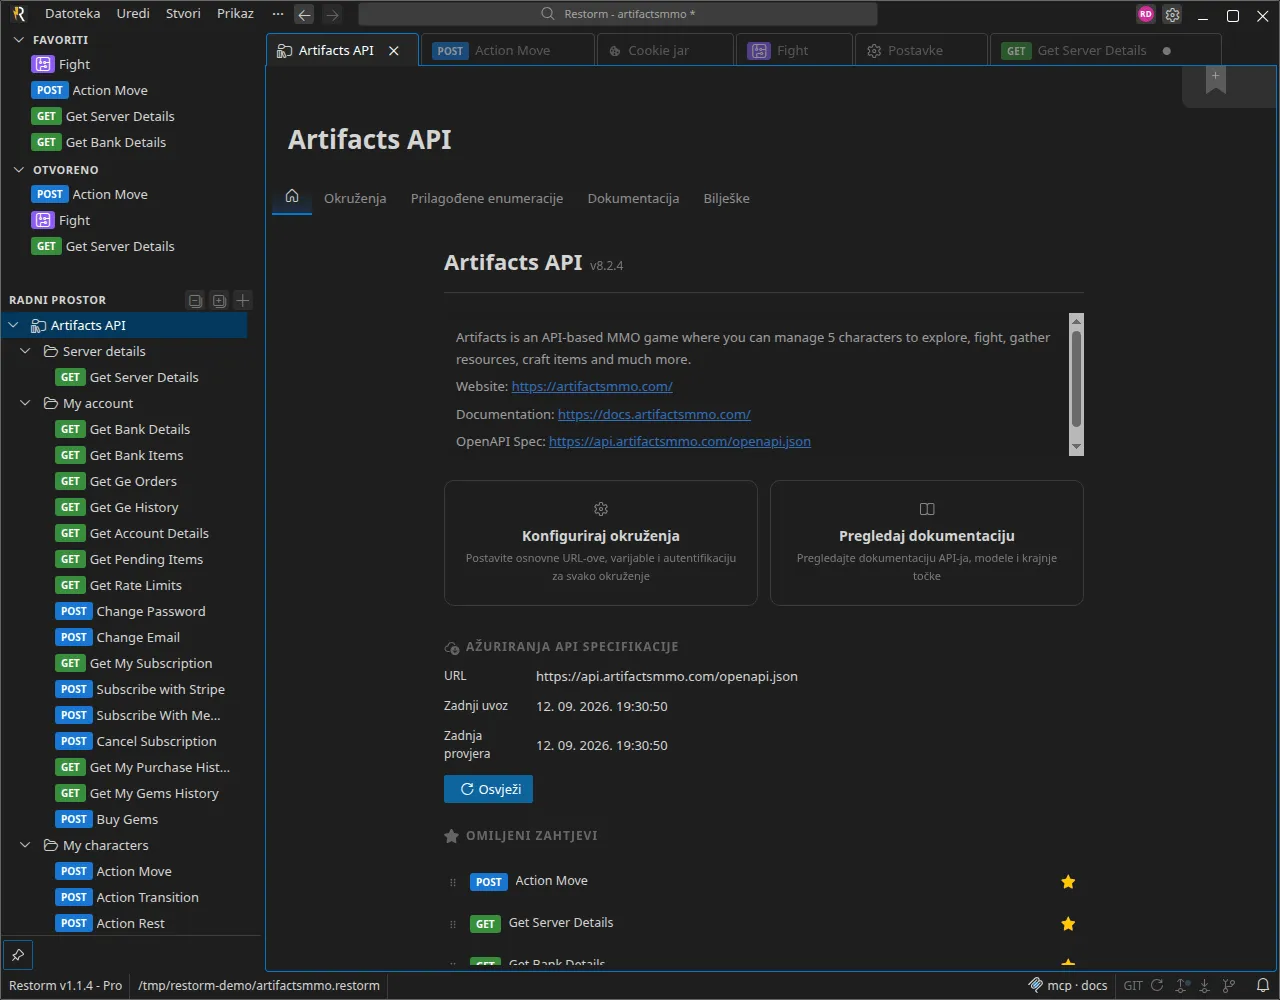
Task: Go back with the left arrow
Action: 305,14
